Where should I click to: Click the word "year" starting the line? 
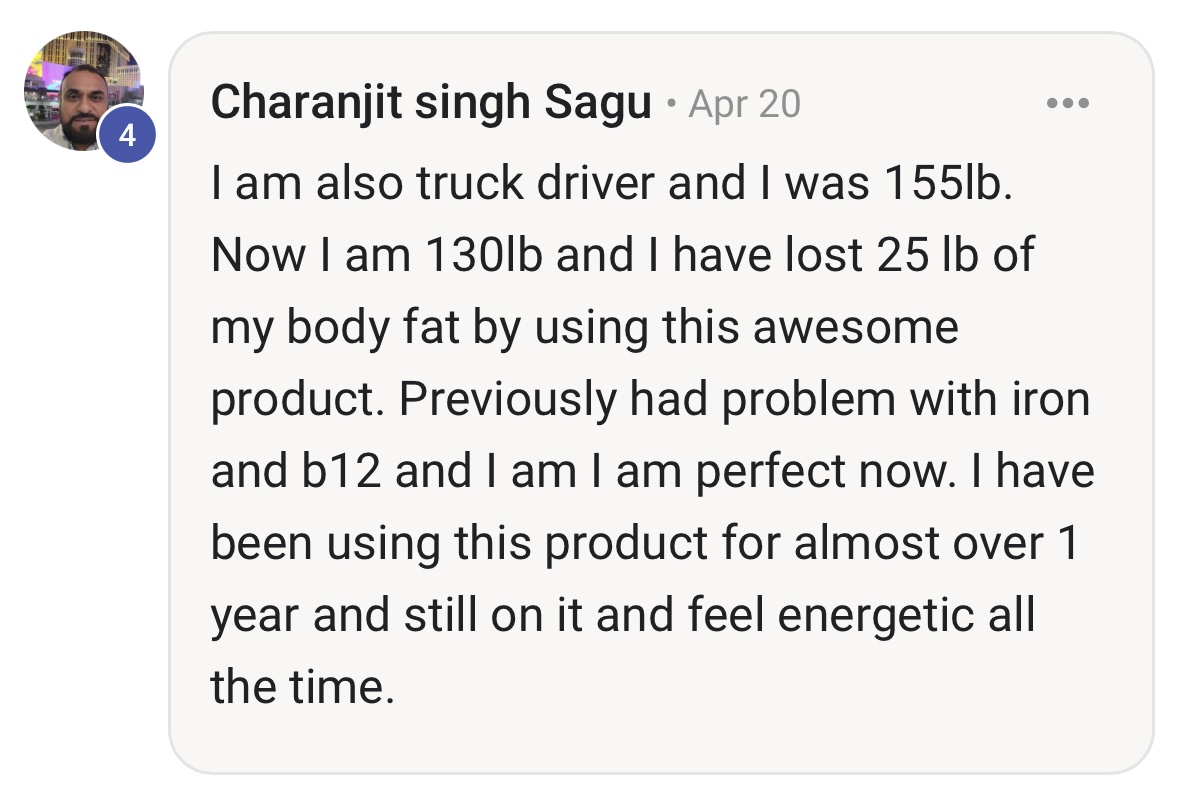254,617
